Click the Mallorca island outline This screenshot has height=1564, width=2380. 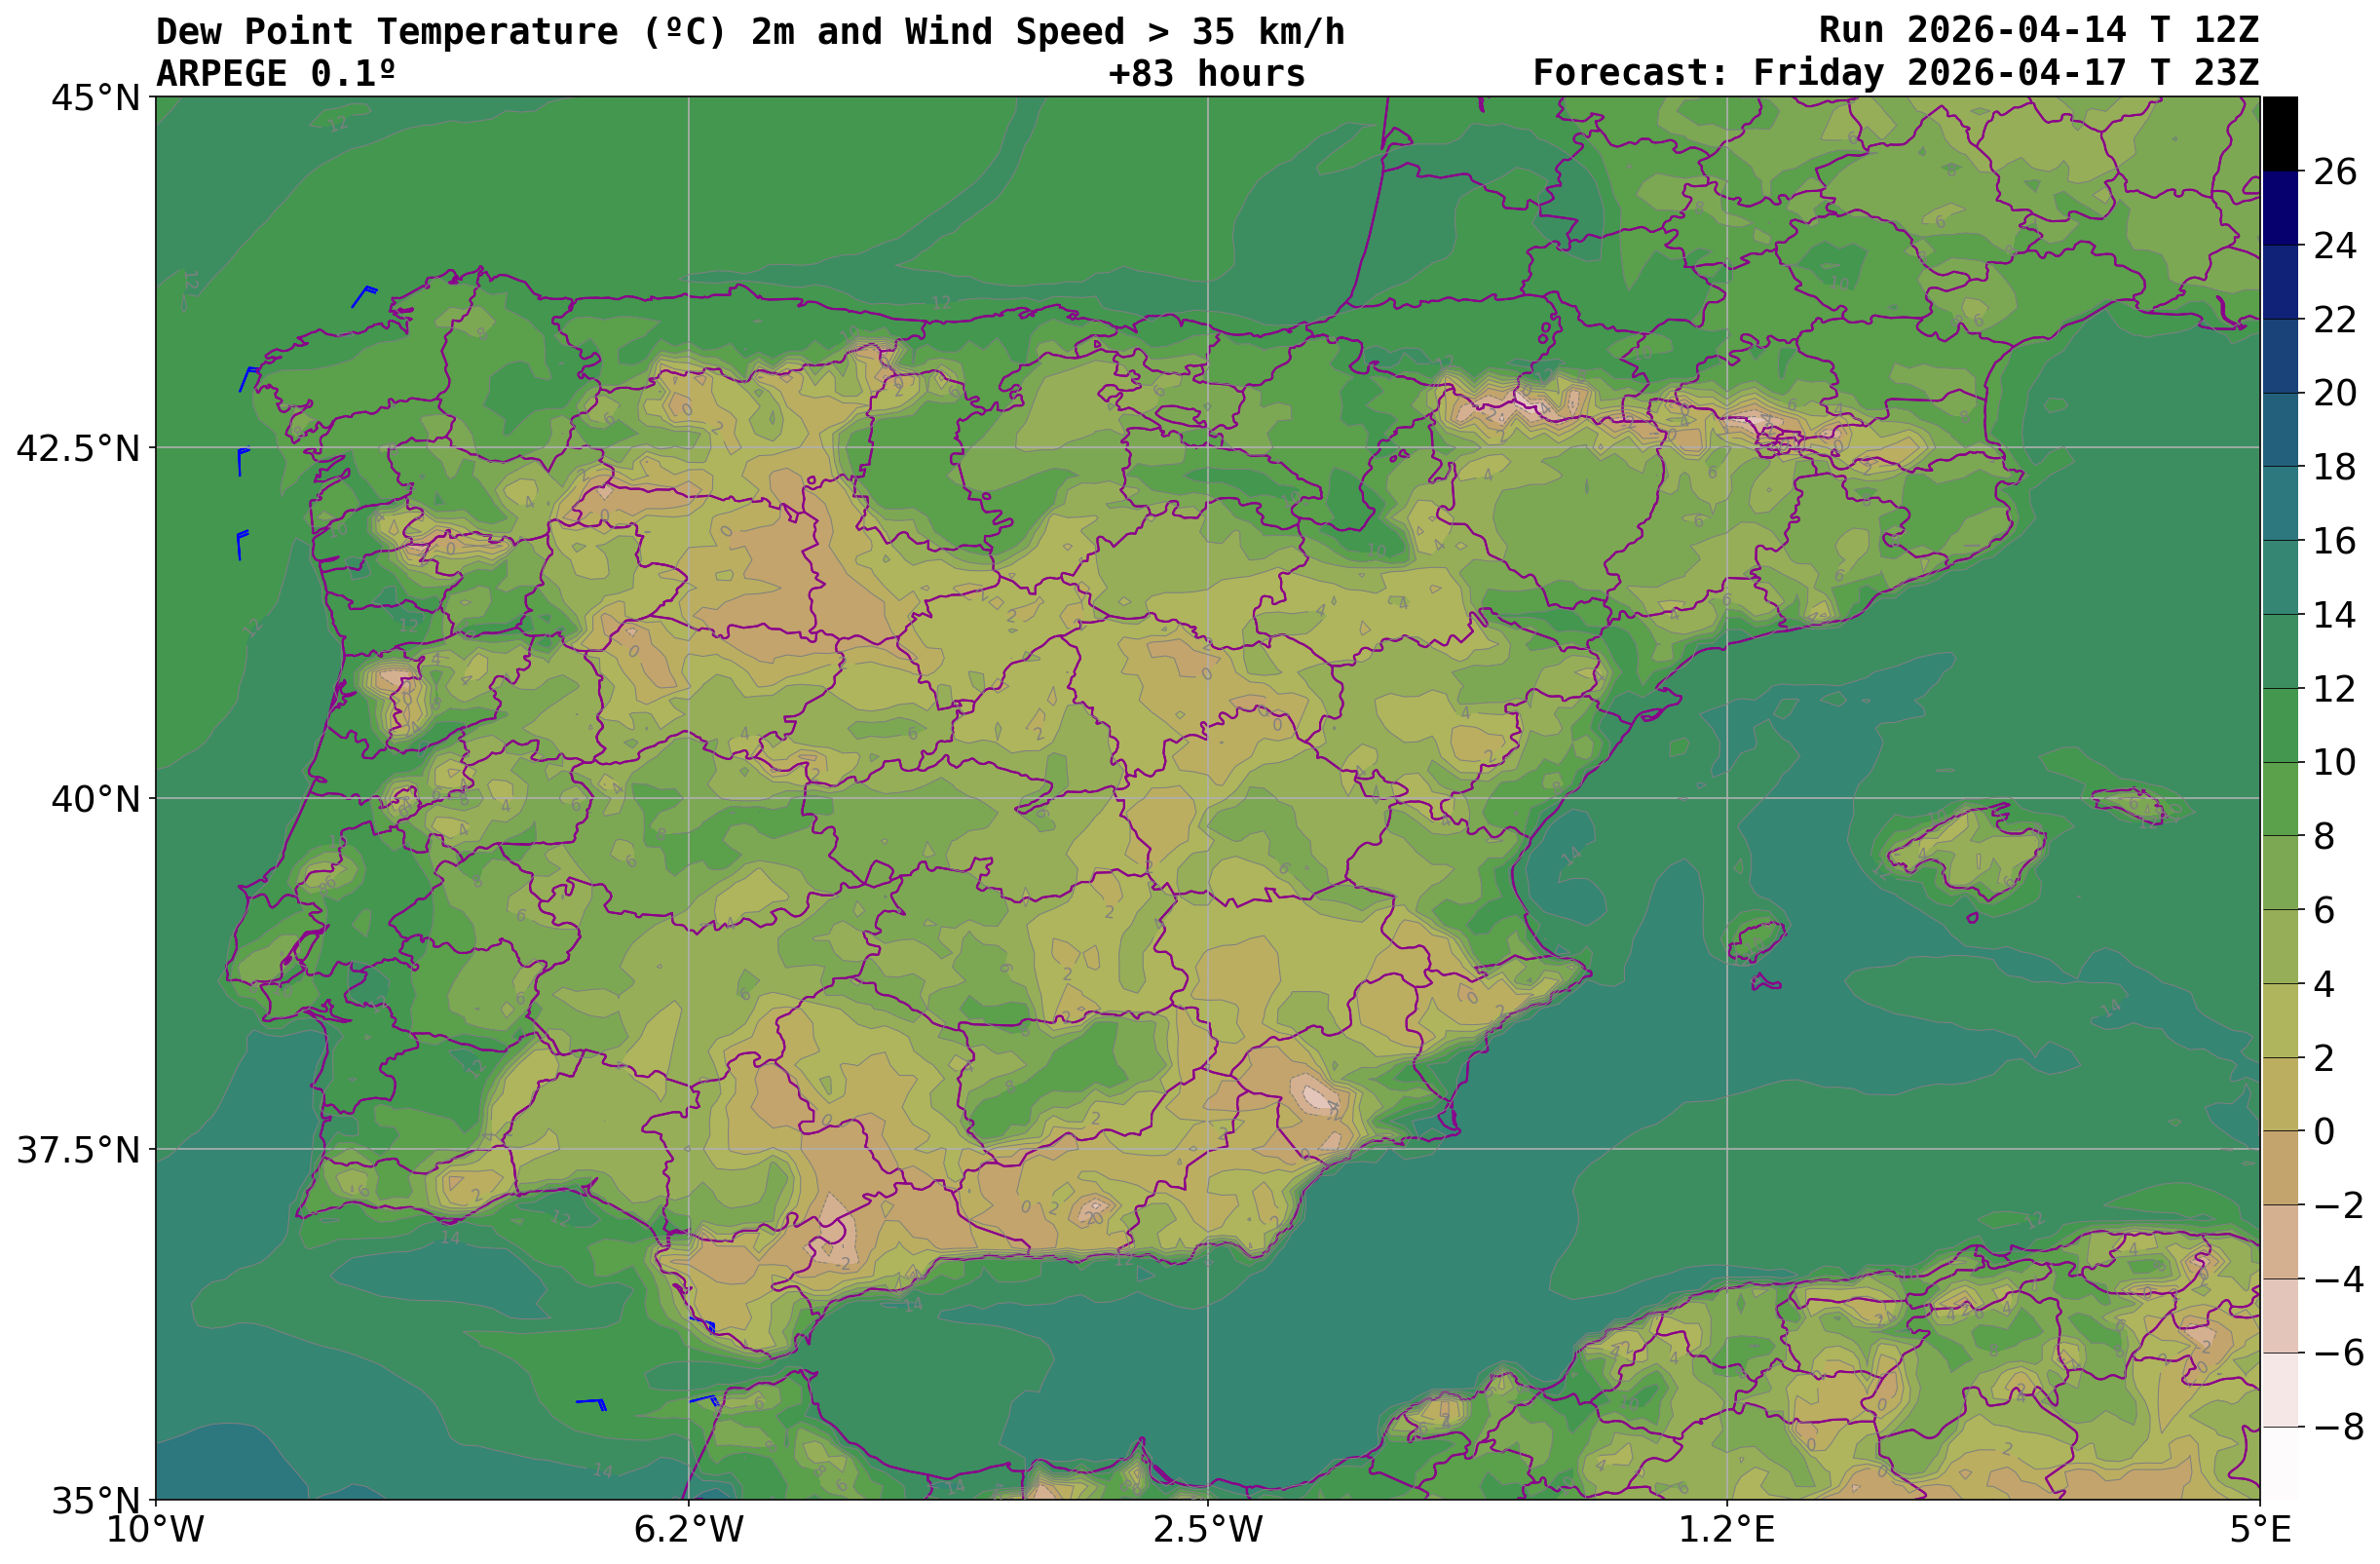click(1965, 850)
